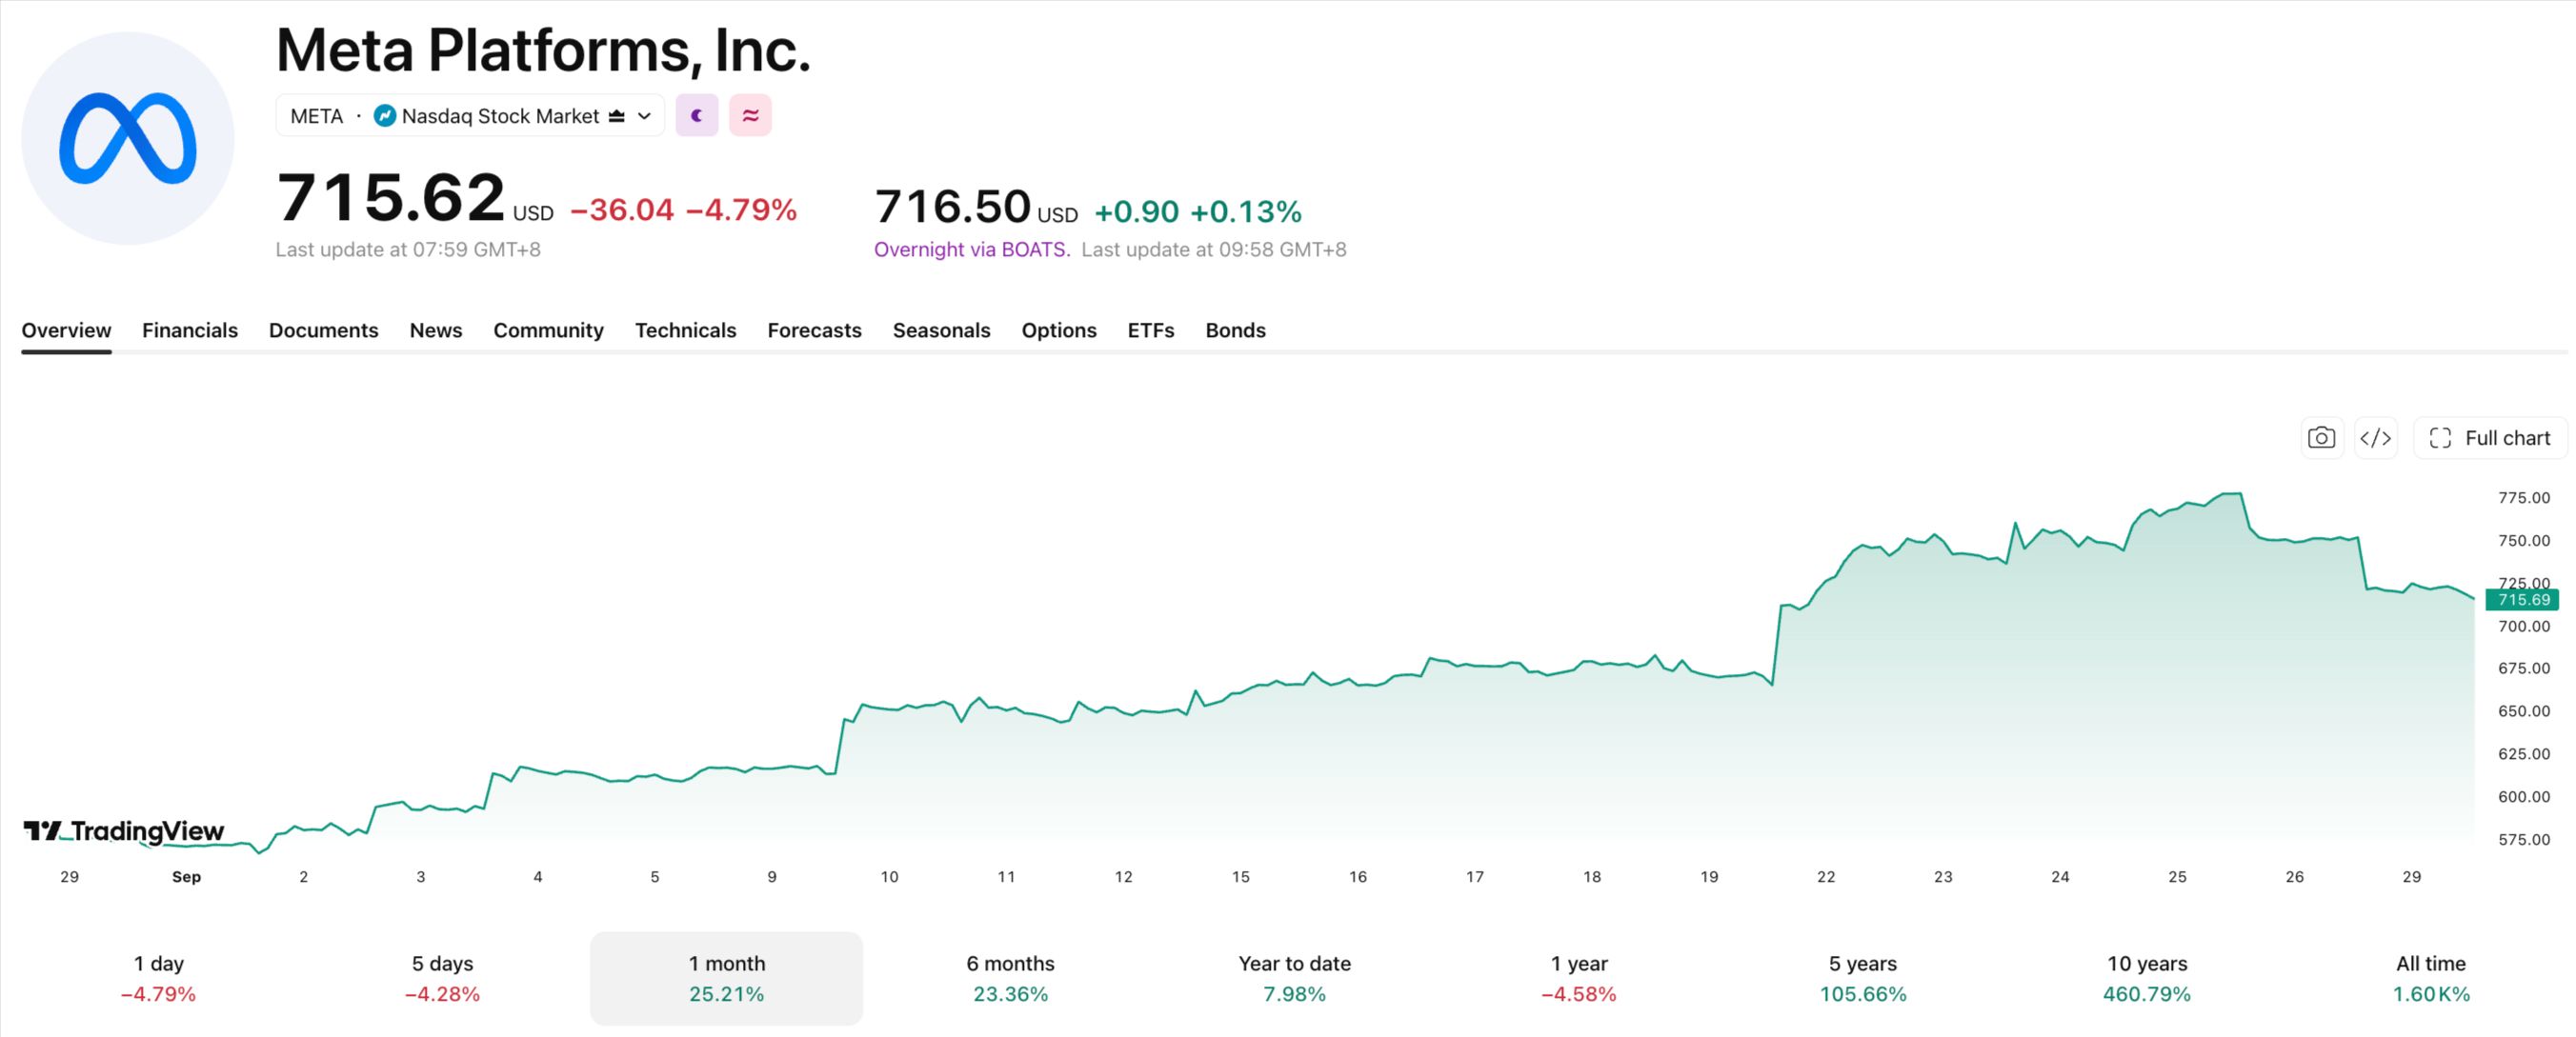This screenshot has width=2576, height=1037.
Task: Open the META Nasdaq exchange selector dropdown
Action: (470, 116)
